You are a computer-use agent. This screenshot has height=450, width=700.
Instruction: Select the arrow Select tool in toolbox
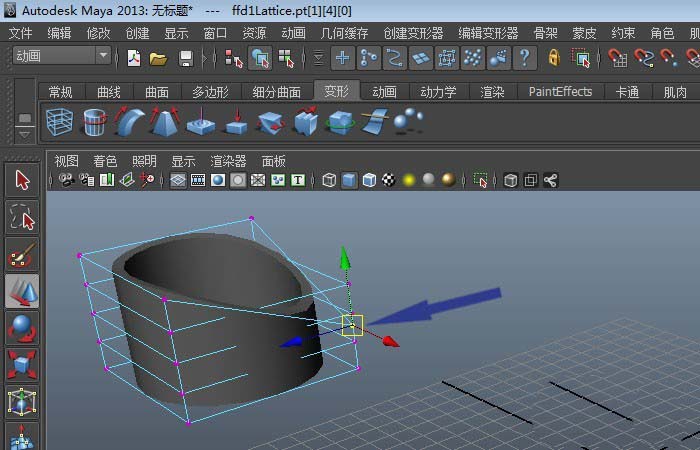[22, 180]
